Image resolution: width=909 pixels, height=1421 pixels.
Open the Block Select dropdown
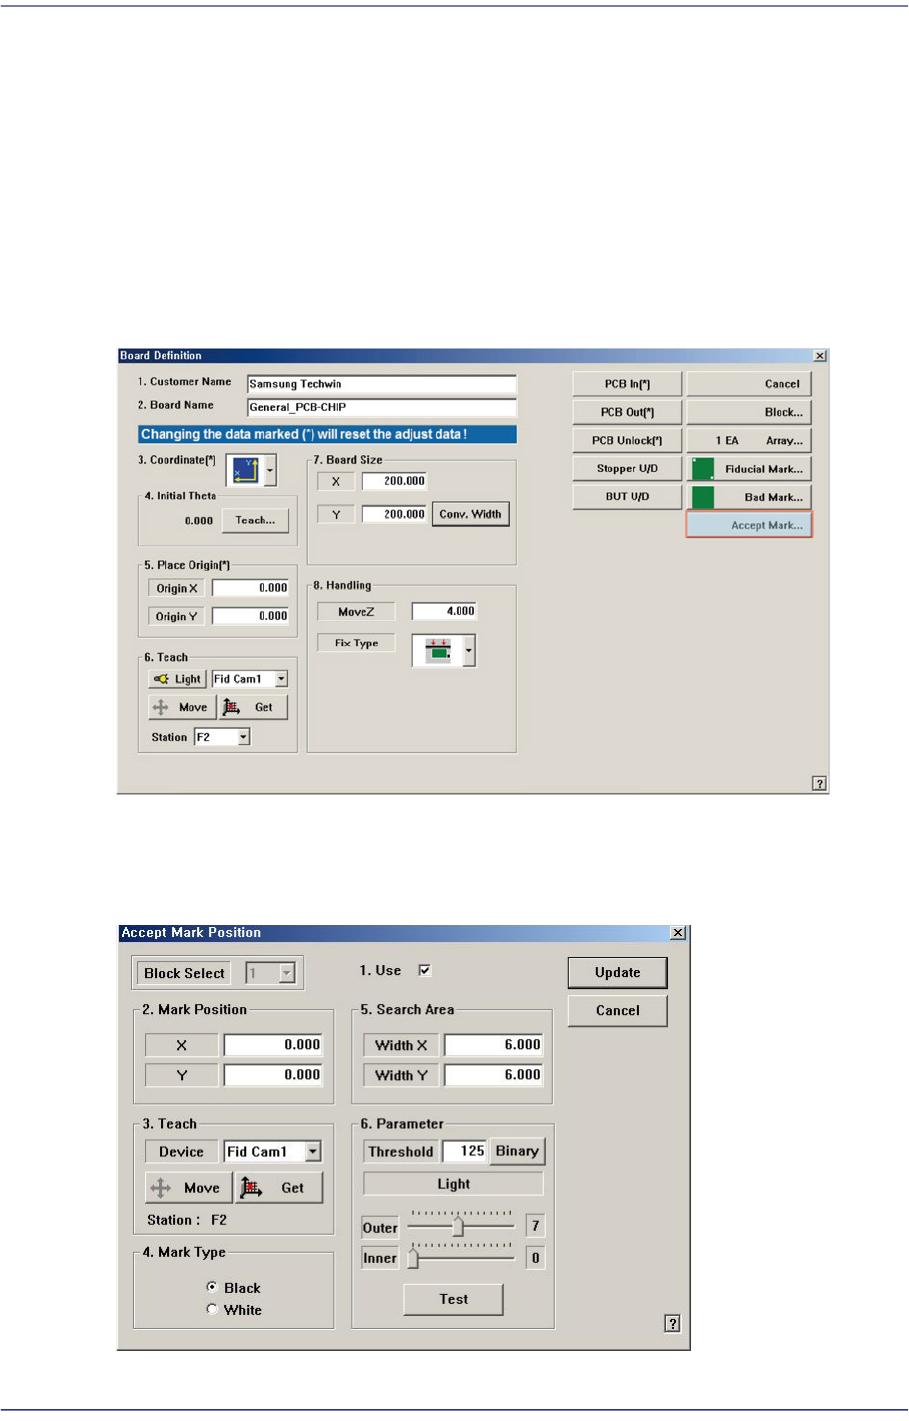[287, 973]
